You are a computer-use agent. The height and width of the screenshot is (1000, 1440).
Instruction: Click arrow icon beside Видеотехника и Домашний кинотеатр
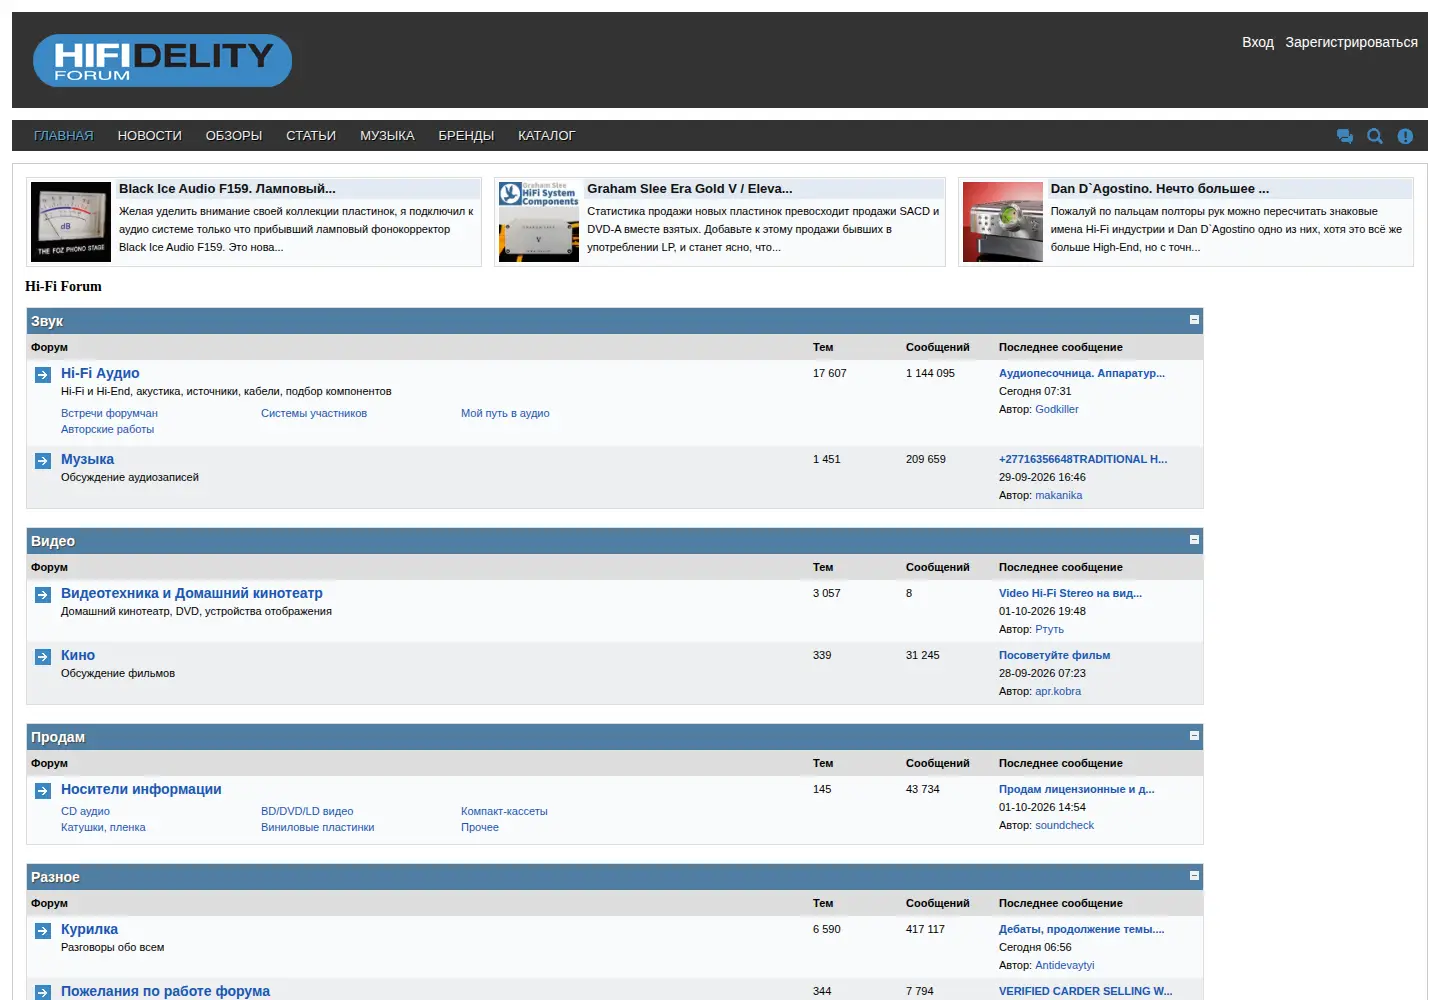click(x=43, y=595)
